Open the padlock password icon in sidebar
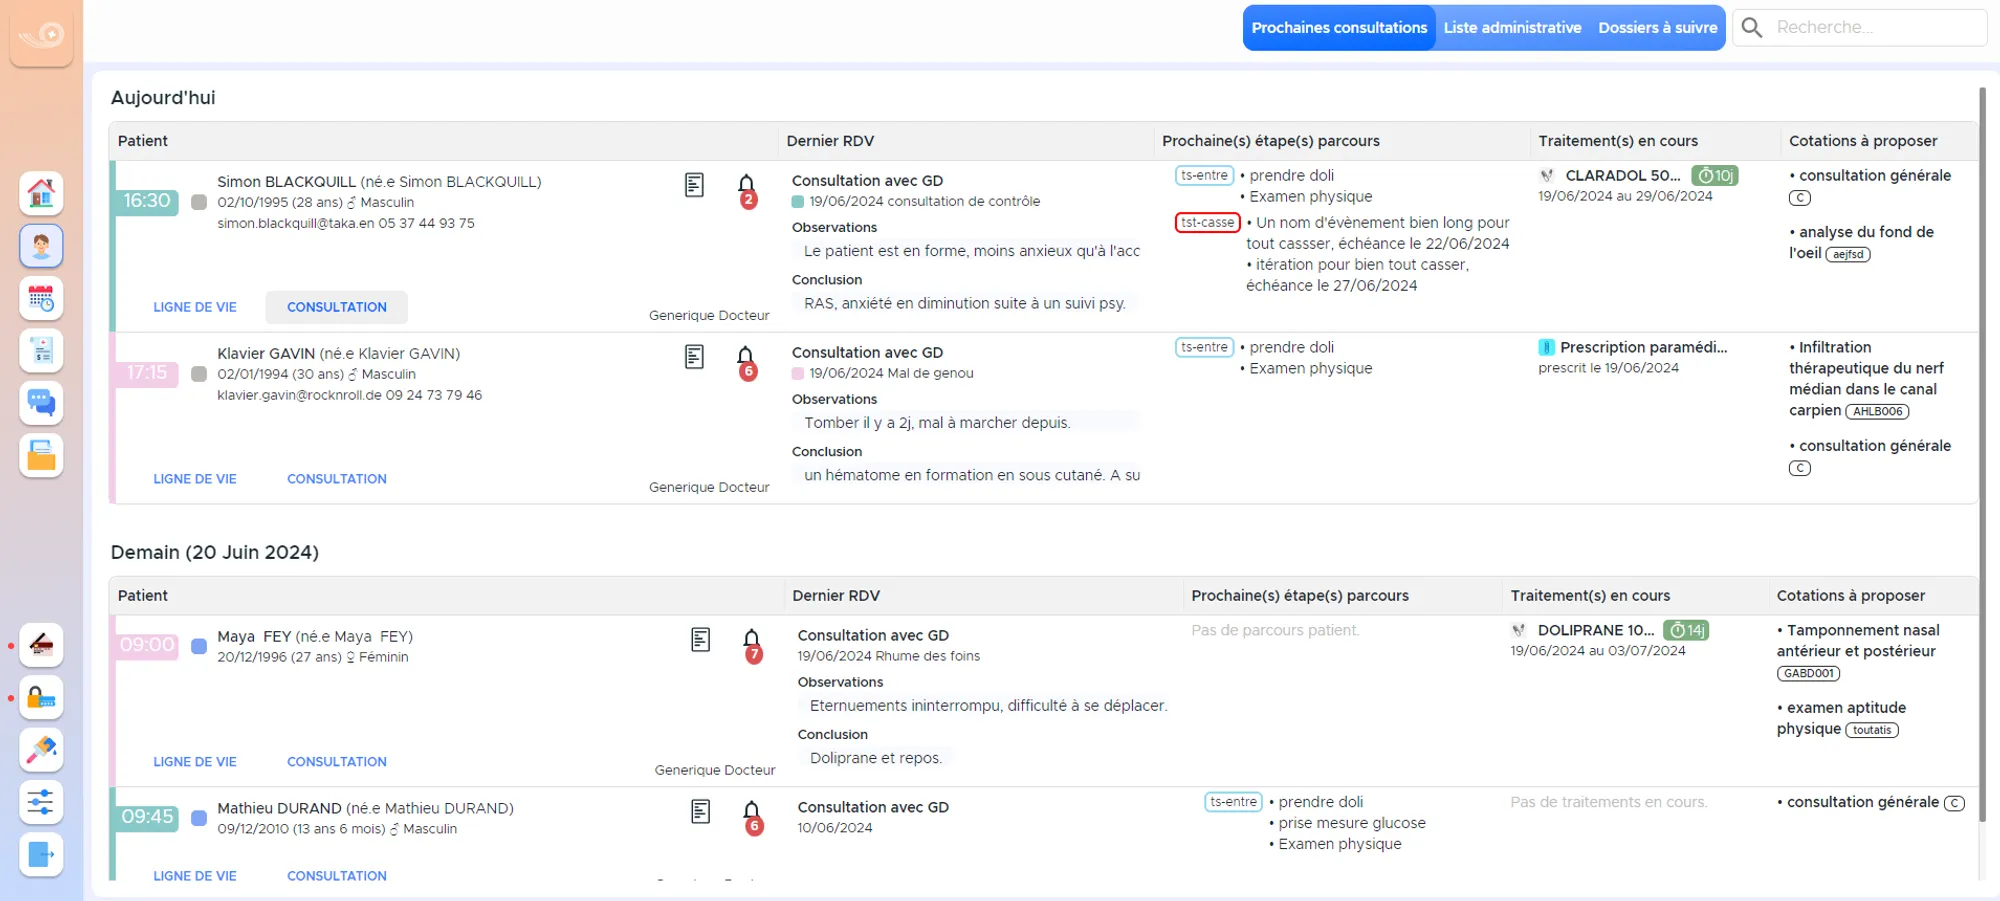 tap(41, 697)
